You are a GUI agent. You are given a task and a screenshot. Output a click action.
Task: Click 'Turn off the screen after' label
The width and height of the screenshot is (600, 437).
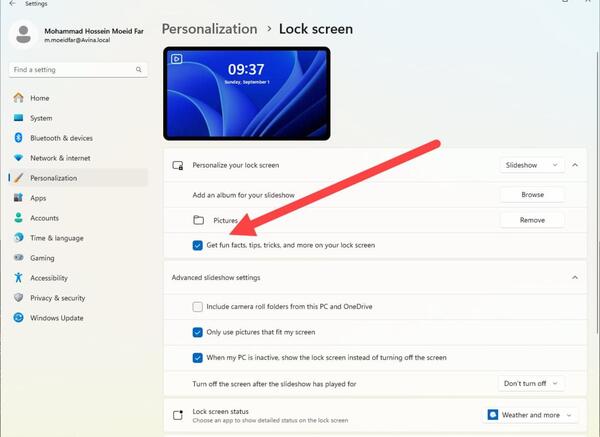point(274,384)
